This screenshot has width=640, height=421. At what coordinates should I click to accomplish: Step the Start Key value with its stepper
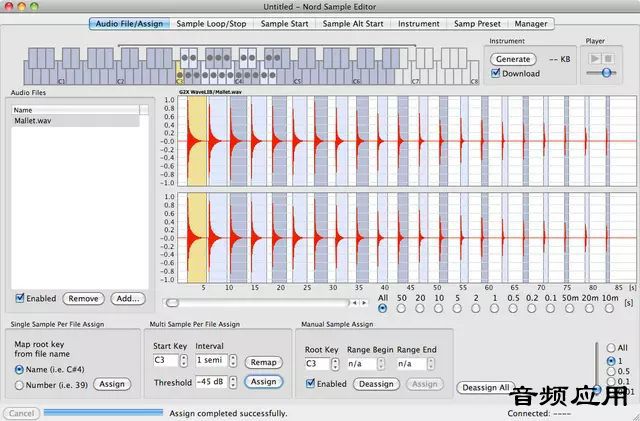click(184, 361)
